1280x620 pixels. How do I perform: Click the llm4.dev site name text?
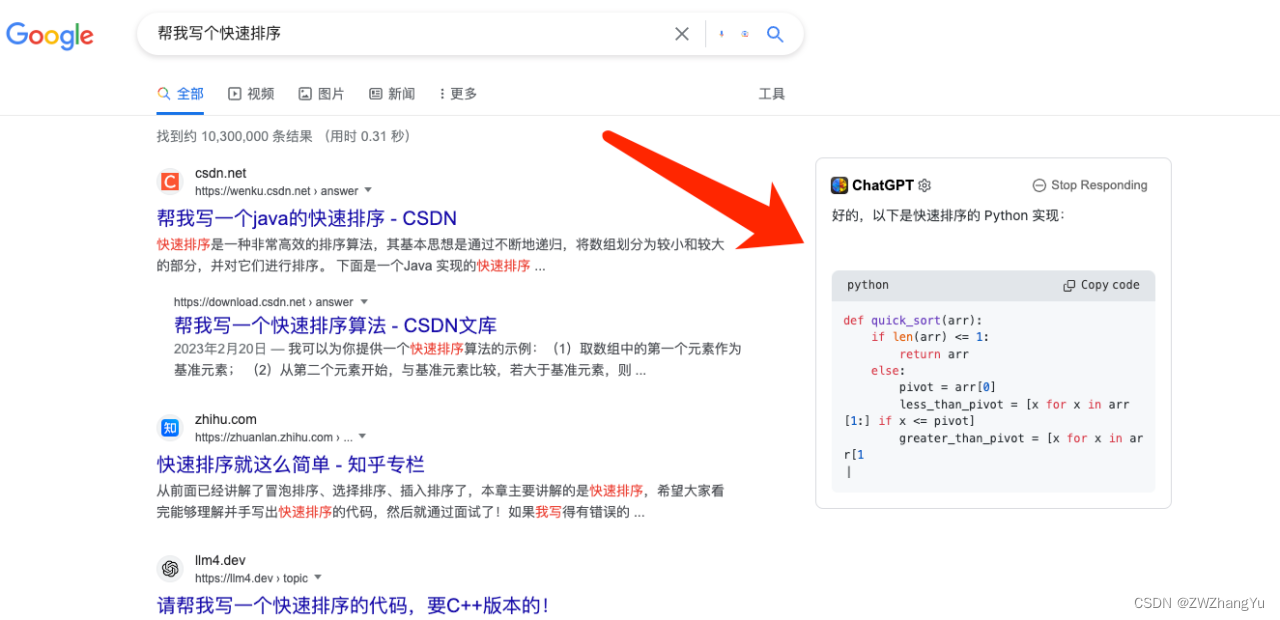(220, 561)
